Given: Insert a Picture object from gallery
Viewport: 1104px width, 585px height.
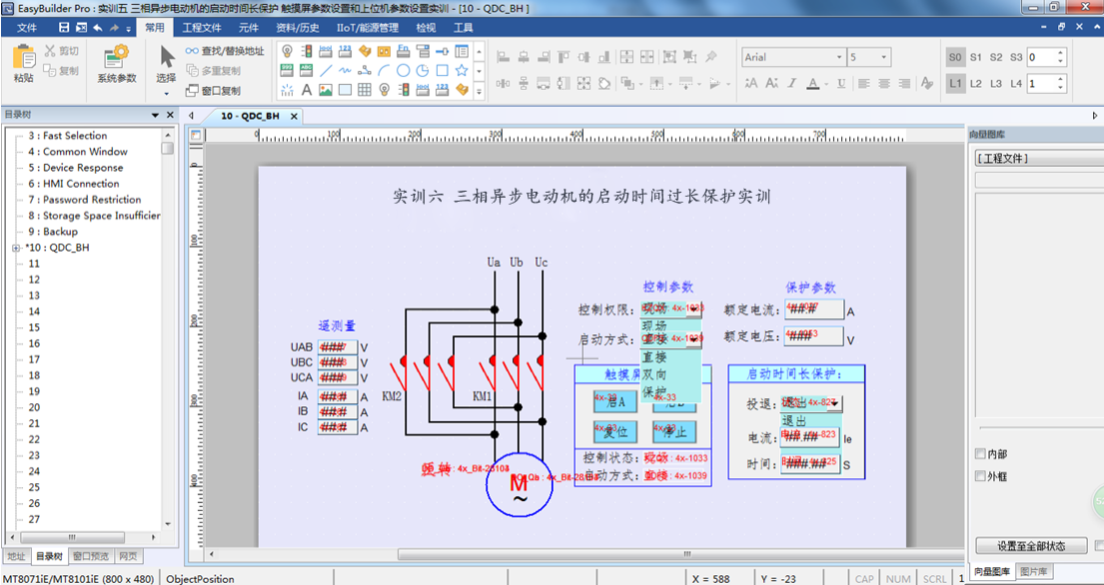Looking at the screenshot, I should 325,89.
